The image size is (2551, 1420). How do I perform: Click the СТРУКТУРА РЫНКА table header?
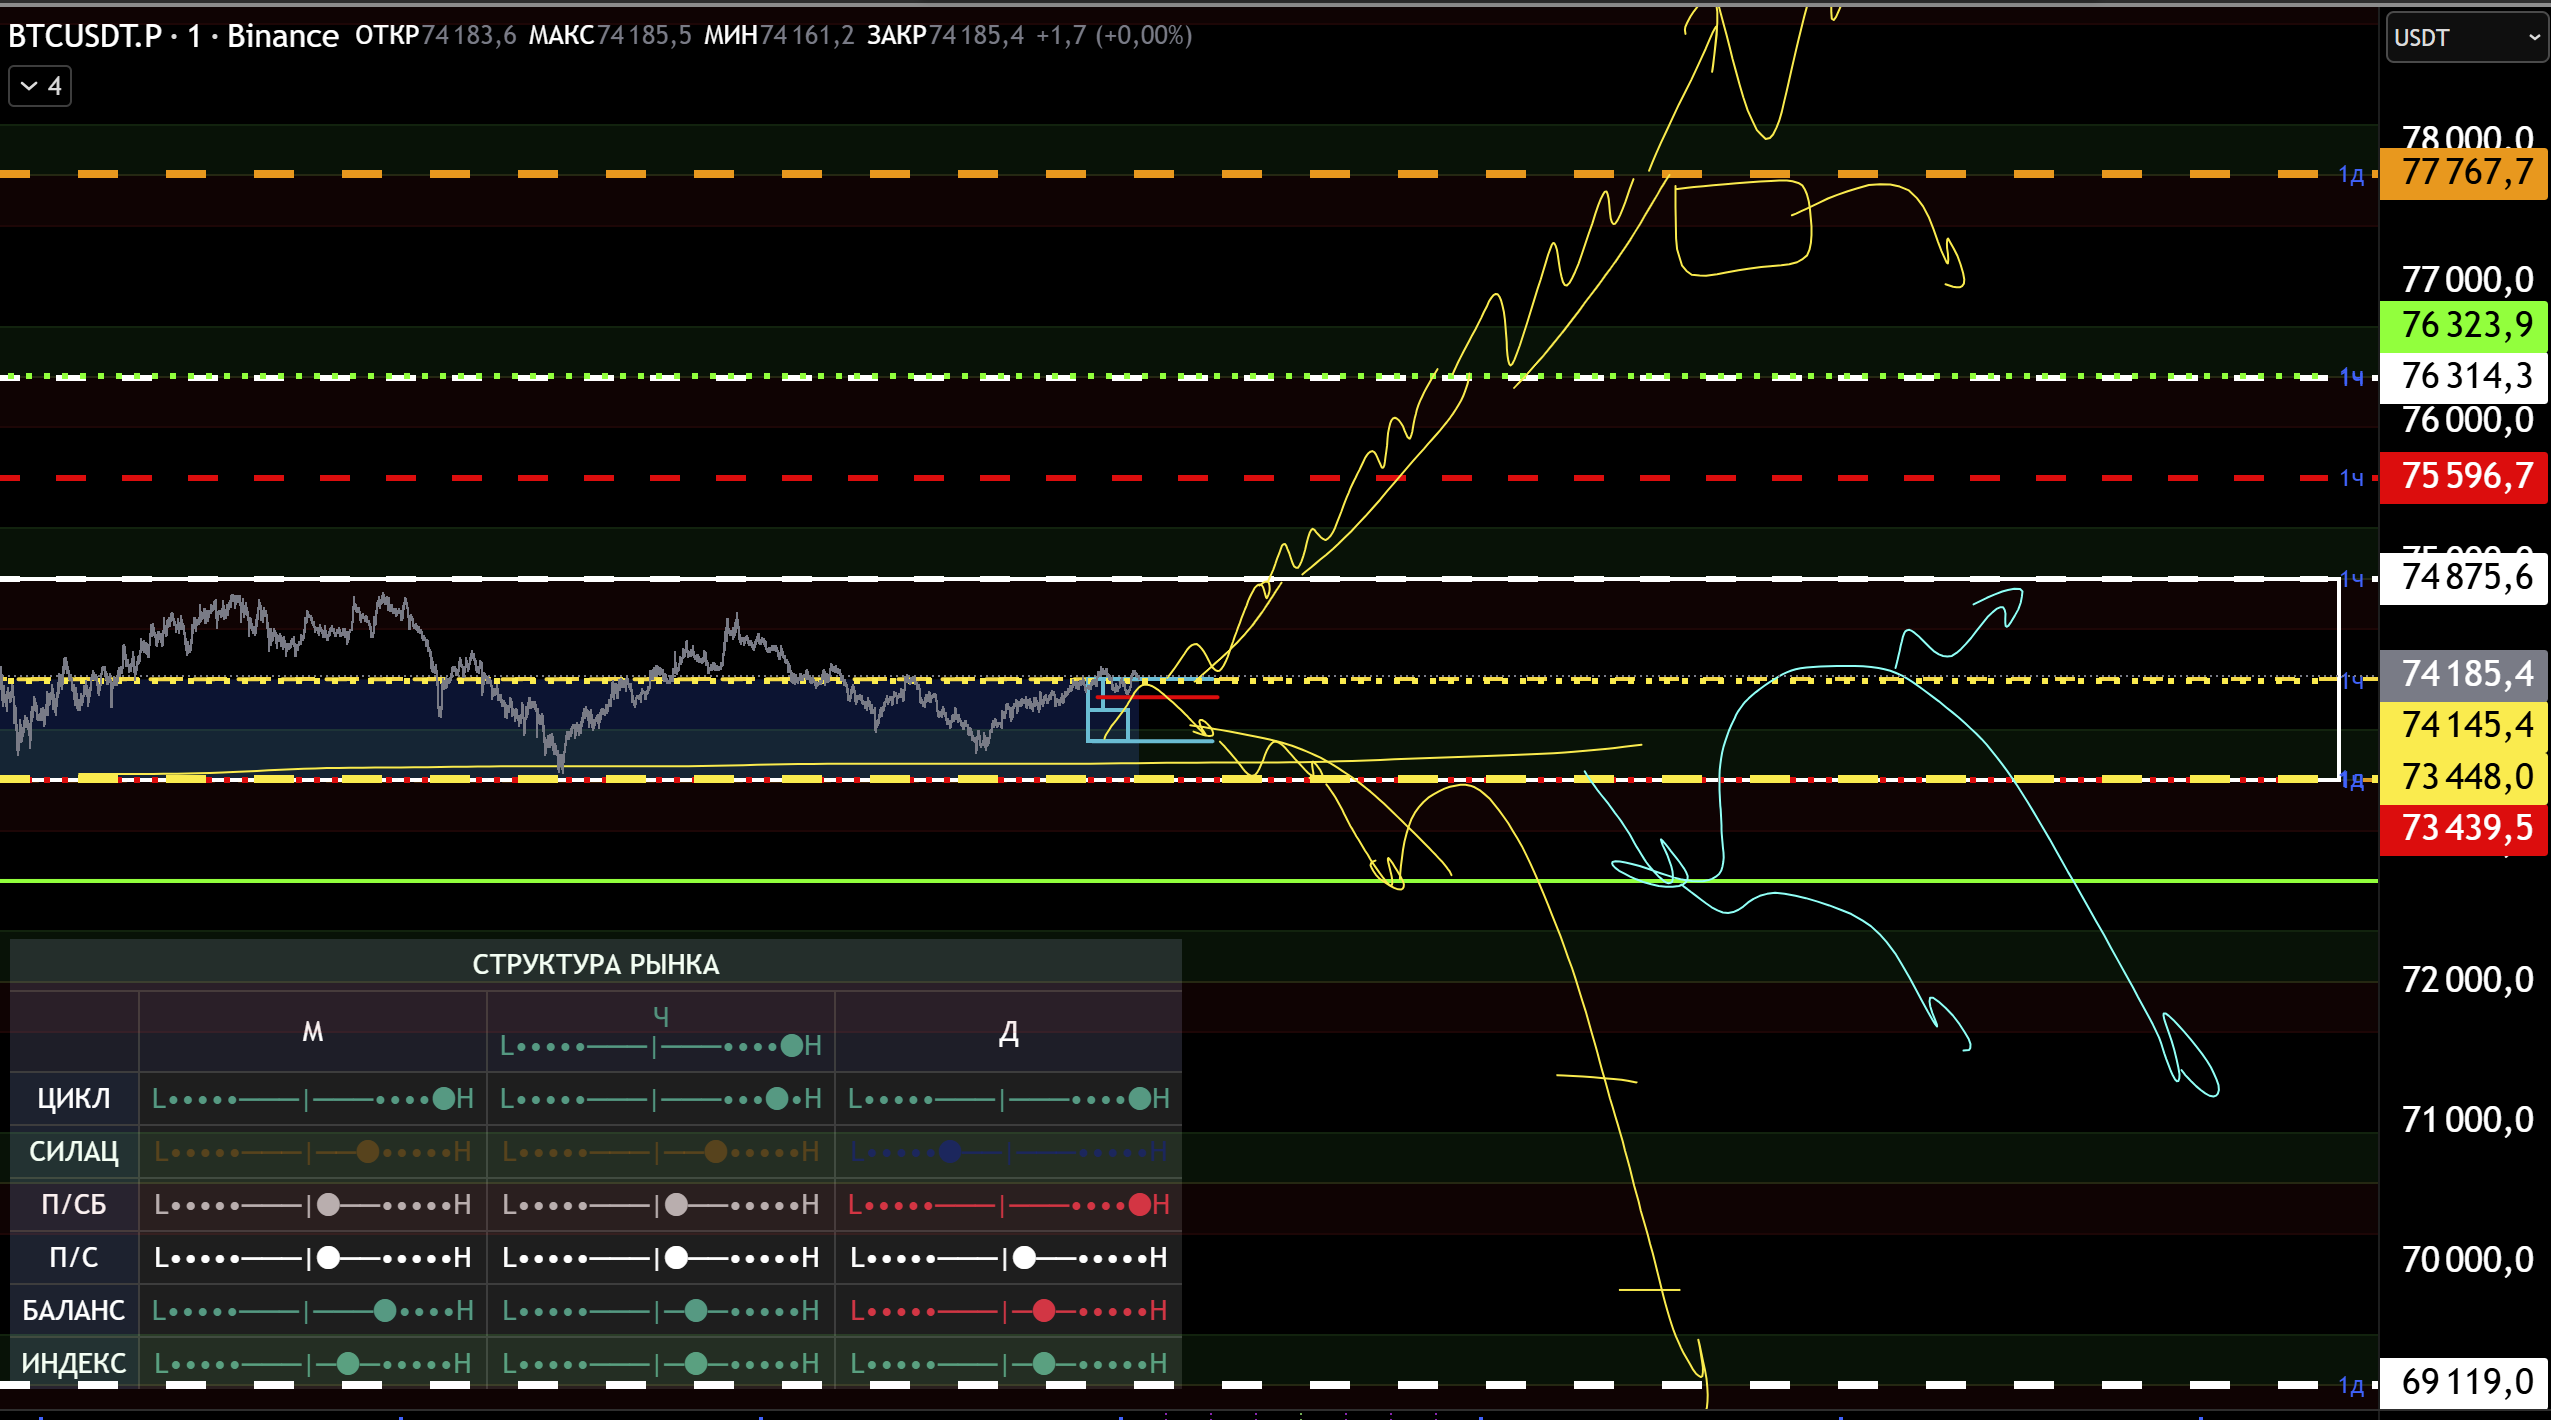pyautogui.click(x=595, y=965)
